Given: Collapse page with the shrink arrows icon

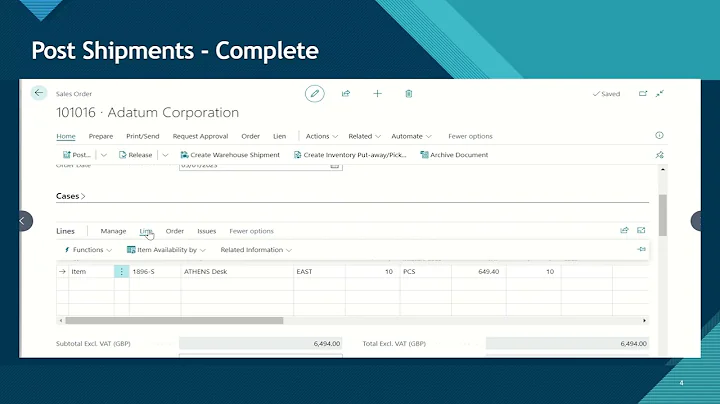Looking at the screenshot, I should tap(660, 94).
